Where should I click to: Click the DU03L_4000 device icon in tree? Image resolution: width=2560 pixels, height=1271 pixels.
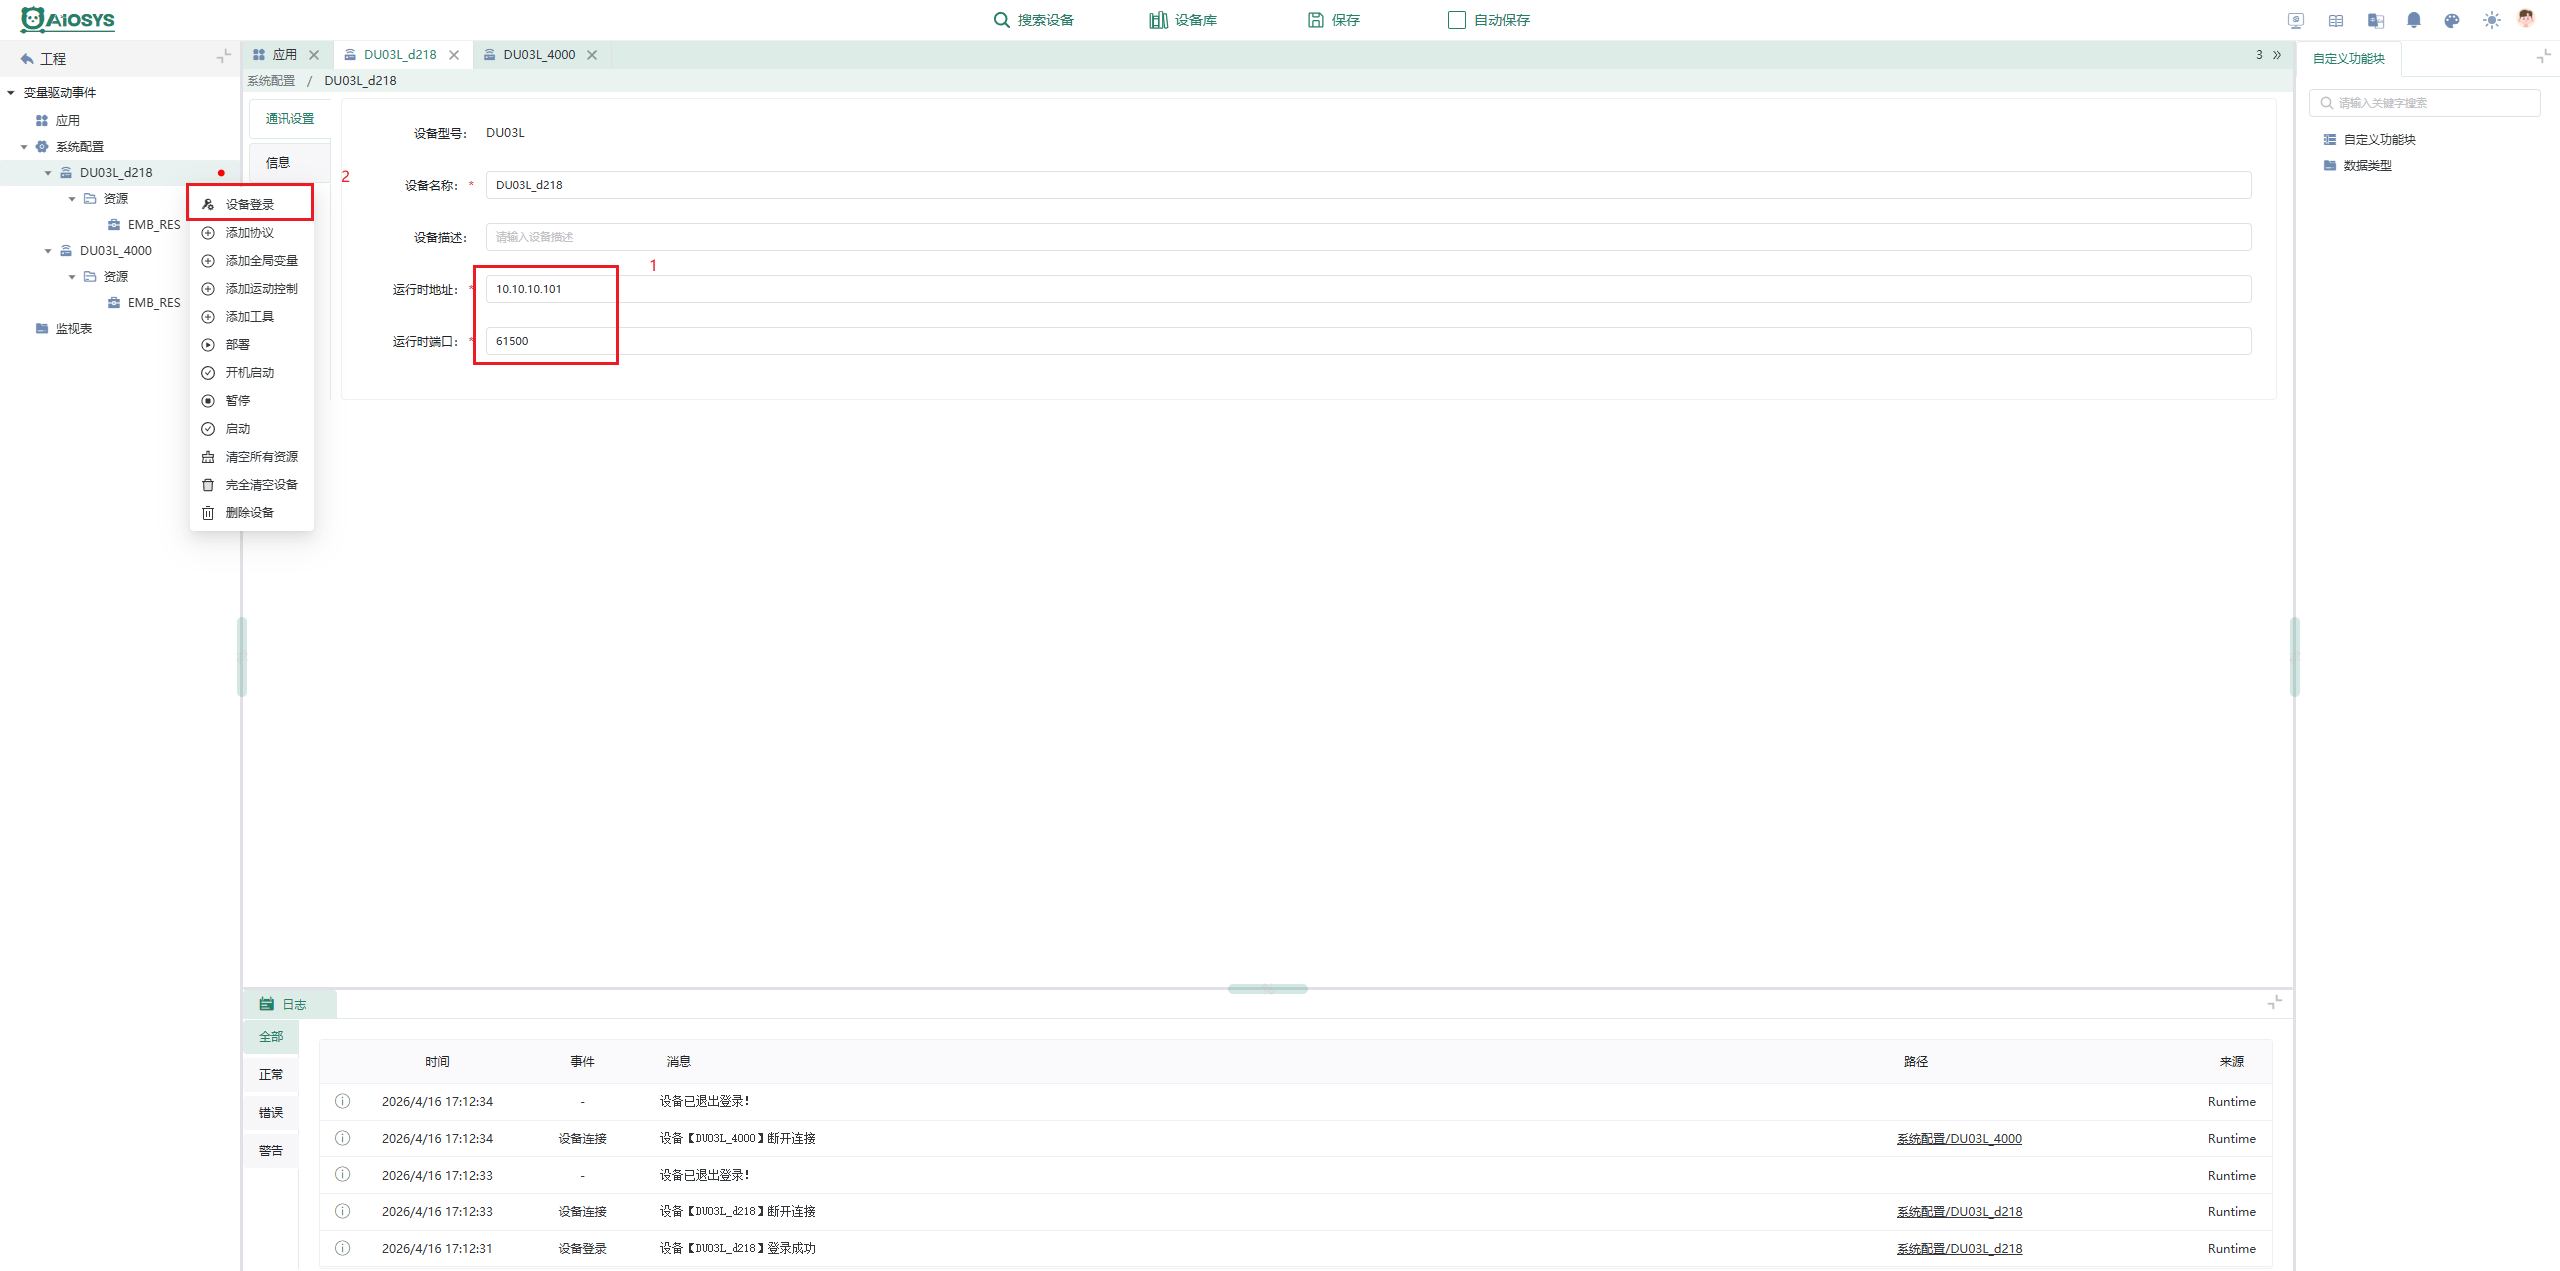pos(66,251)
